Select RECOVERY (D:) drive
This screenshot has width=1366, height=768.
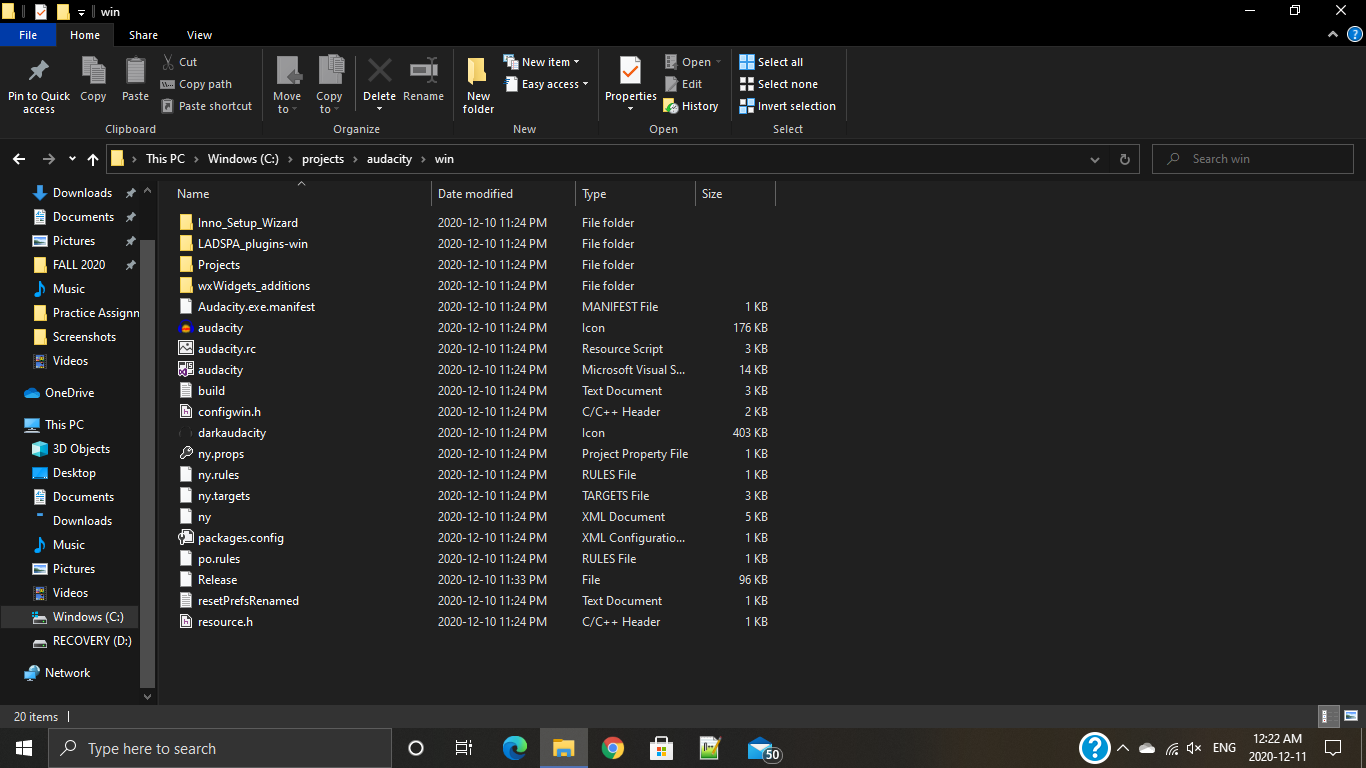click(x=92, y=641)
